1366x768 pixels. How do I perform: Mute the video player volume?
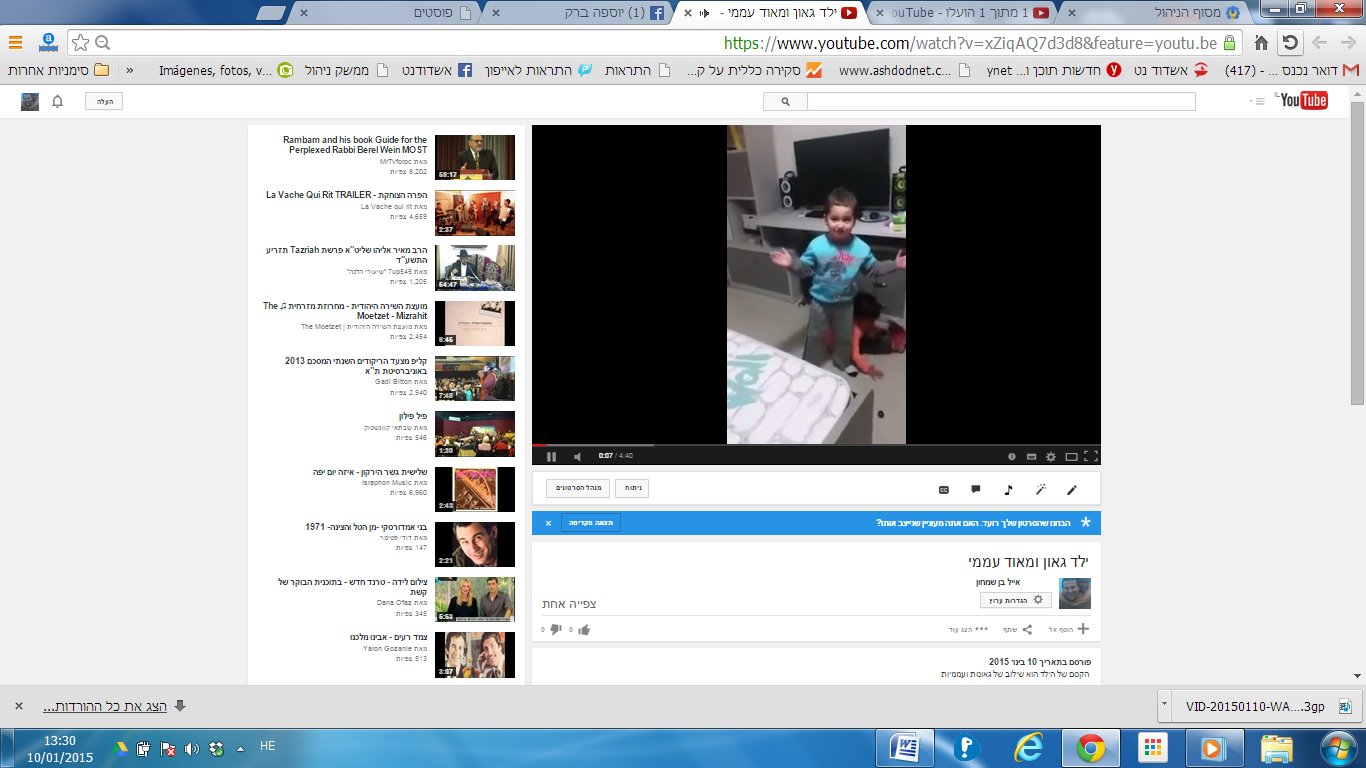pyautogui.click(x=577, y=457)
